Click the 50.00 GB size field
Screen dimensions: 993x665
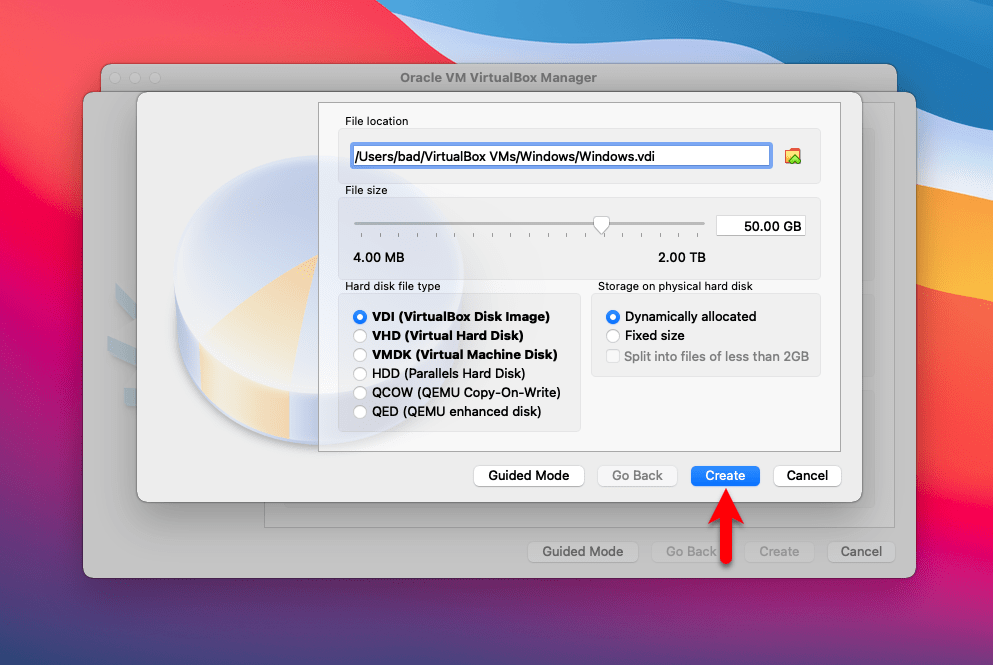tap(761, 226)
